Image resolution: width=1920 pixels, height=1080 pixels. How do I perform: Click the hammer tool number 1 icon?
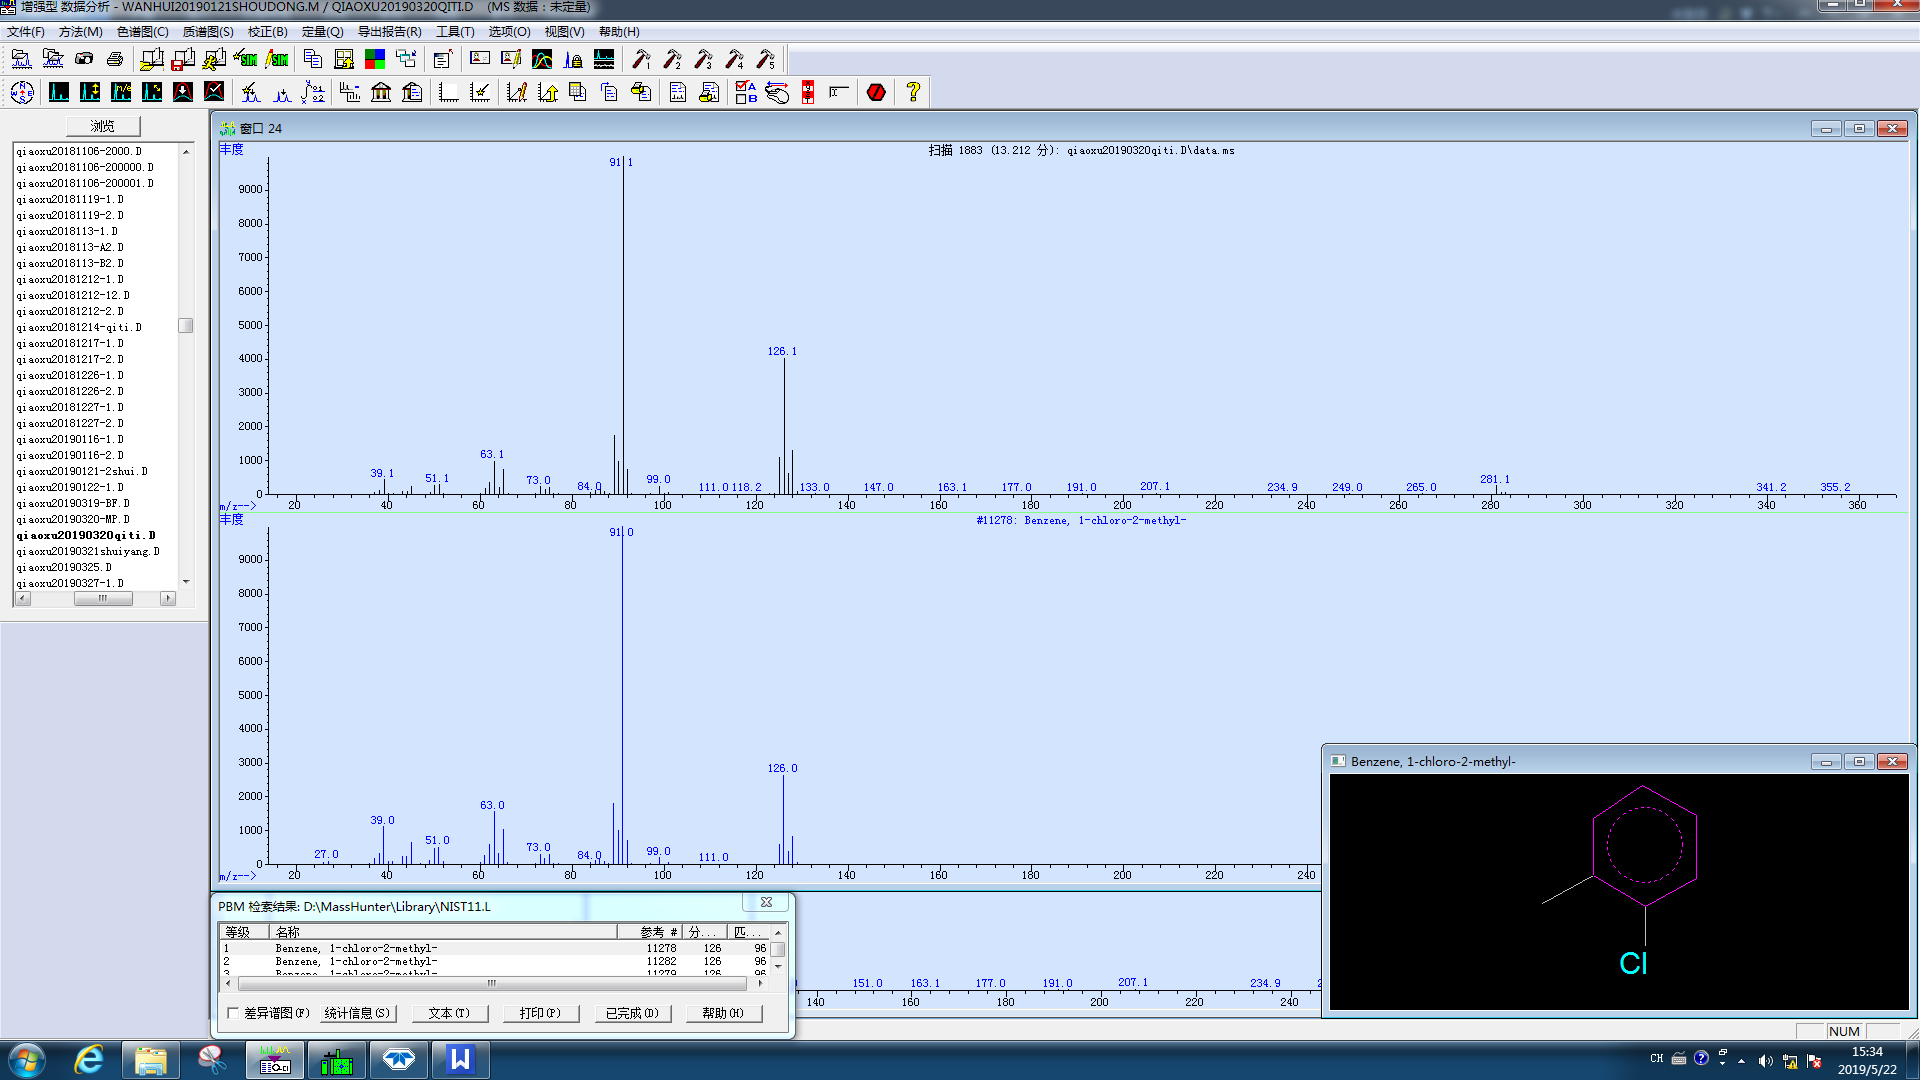pos(641,60)
